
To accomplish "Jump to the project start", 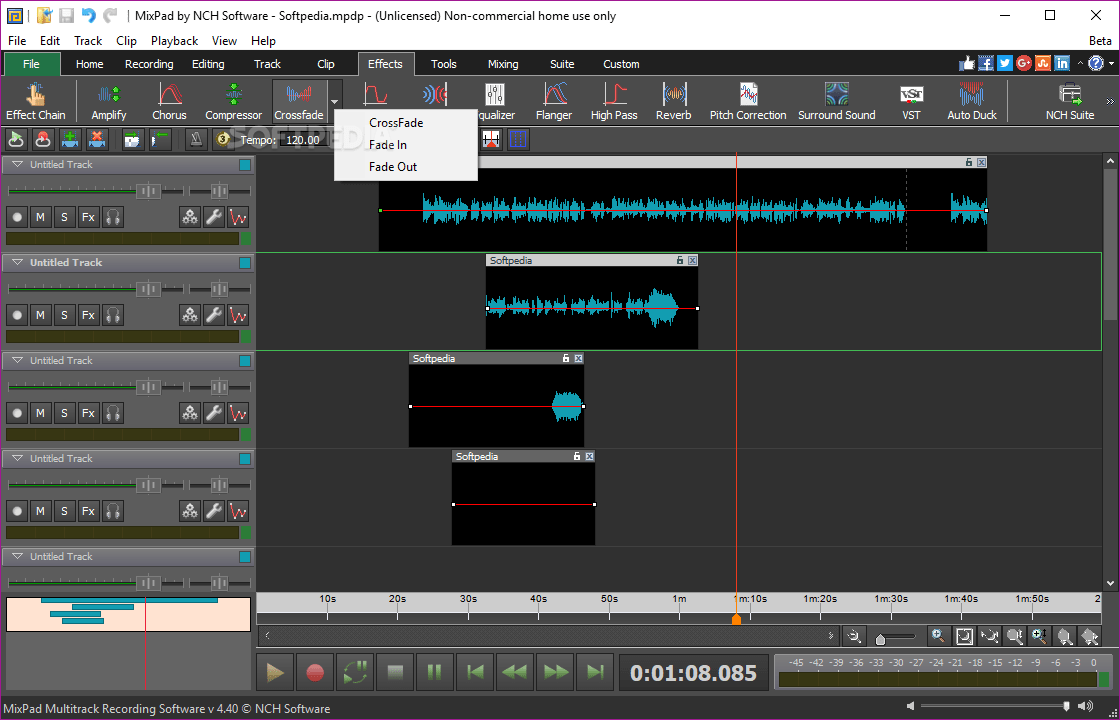I will point(475,672).
